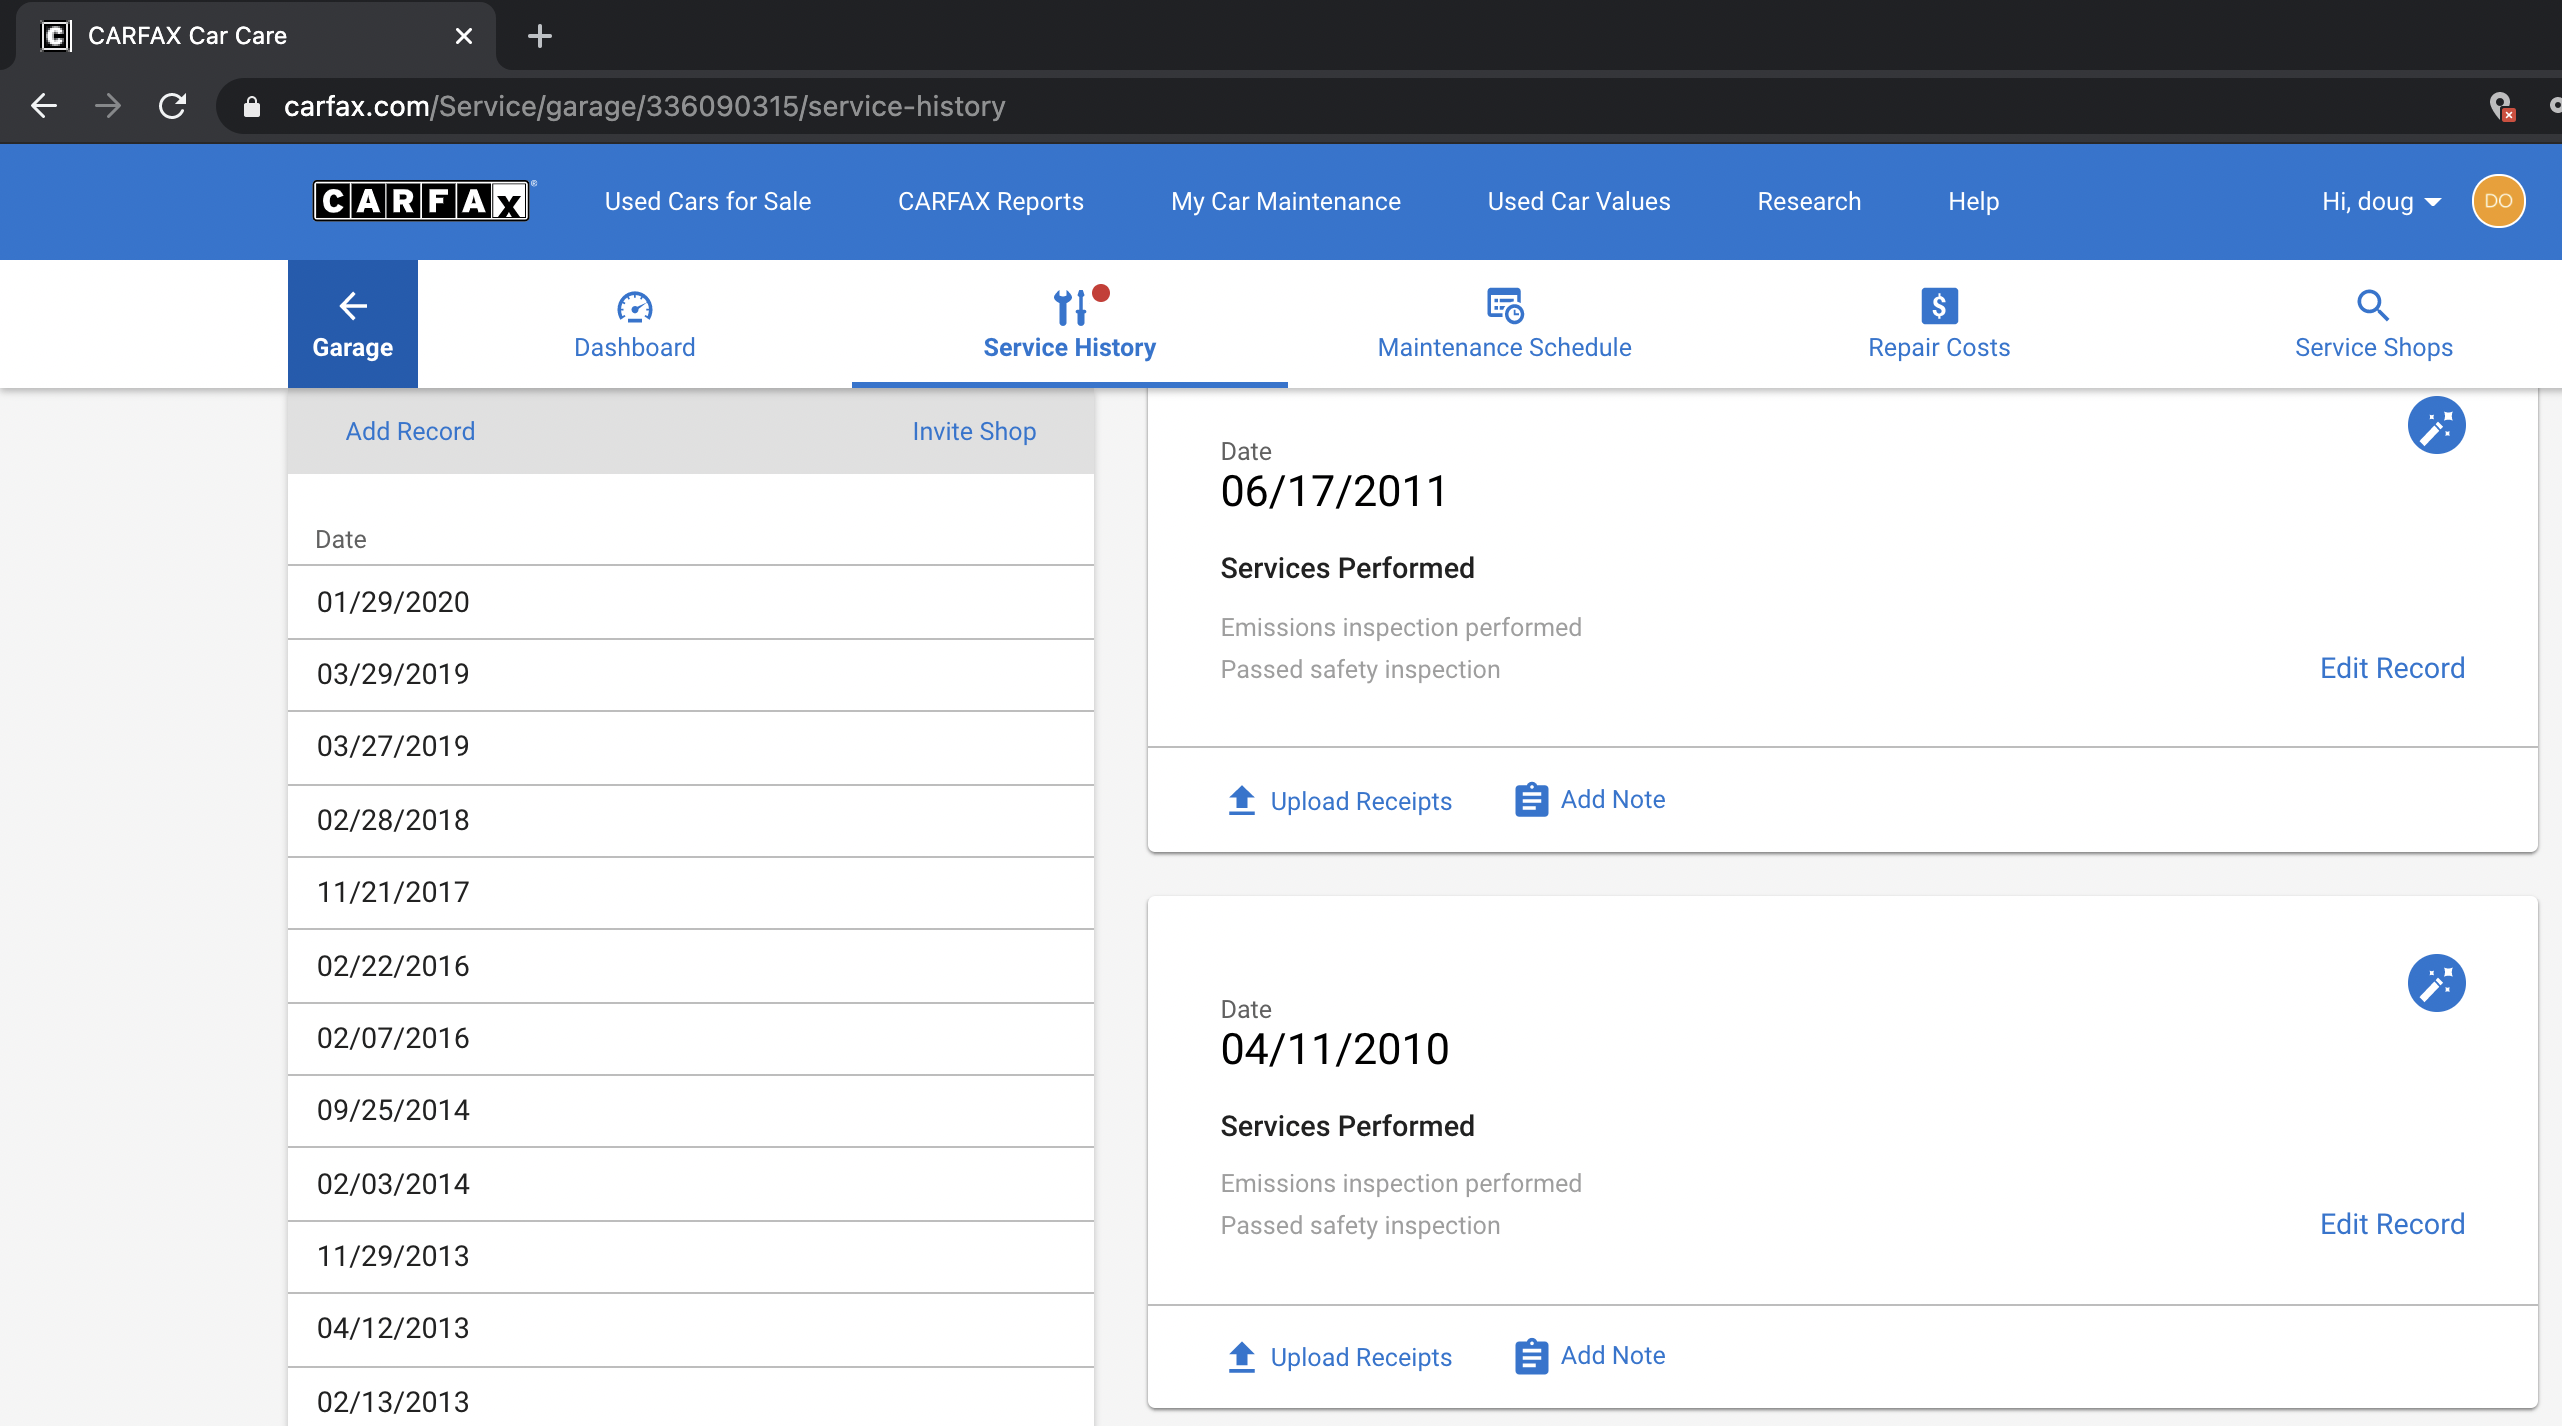Open CARFAX Reports menu item
The image size is (2562, 1426).
(991, 201)
